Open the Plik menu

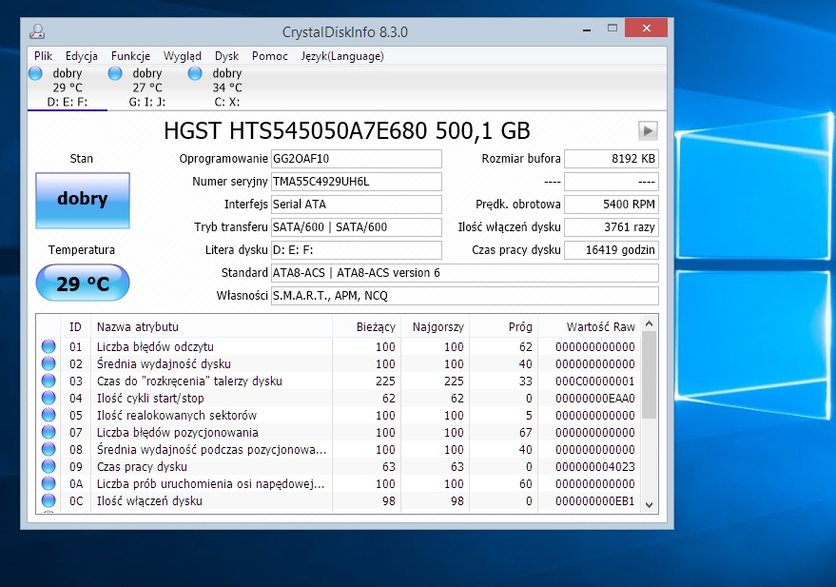(43, 56)
